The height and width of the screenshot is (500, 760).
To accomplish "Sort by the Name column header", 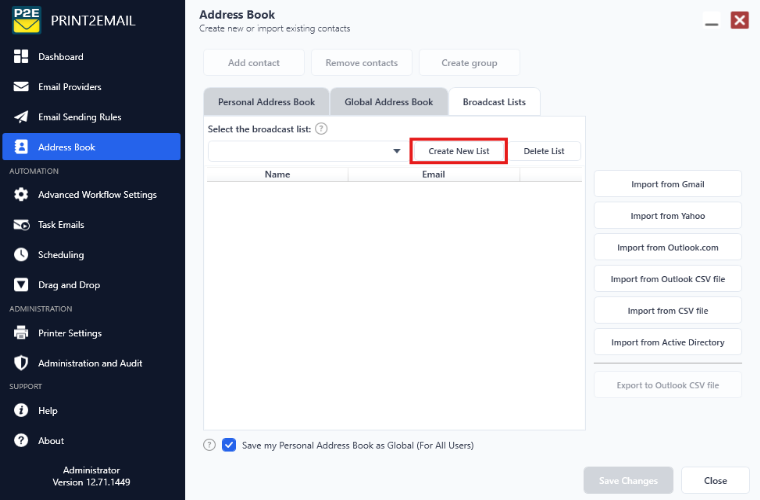I will coord(277,174).
